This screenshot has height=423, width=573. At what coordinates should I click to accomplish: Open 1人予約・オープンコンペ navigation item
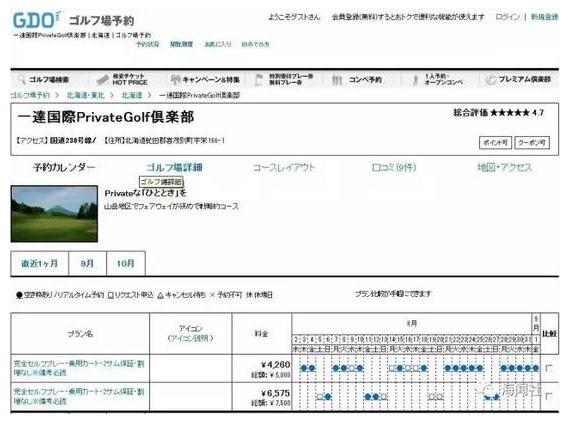pyautogui.click(x=437, y=79)
